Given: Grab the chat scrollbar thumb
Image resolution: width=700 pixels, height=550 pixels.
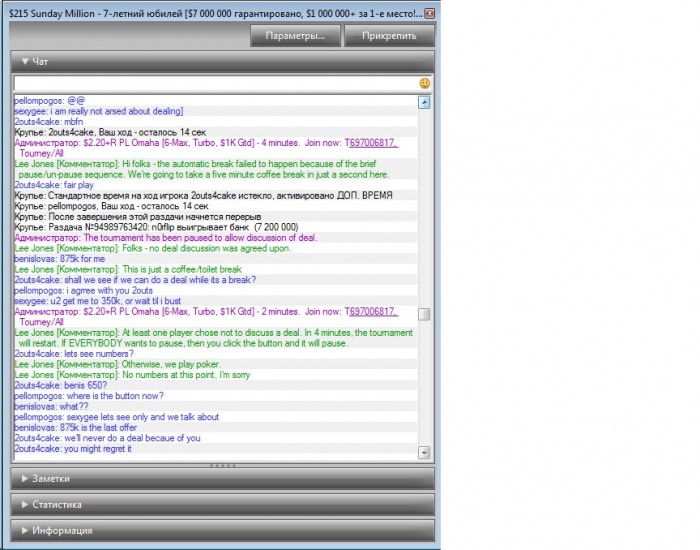Looking at the screenshot, I should click(x=424, y=314).
